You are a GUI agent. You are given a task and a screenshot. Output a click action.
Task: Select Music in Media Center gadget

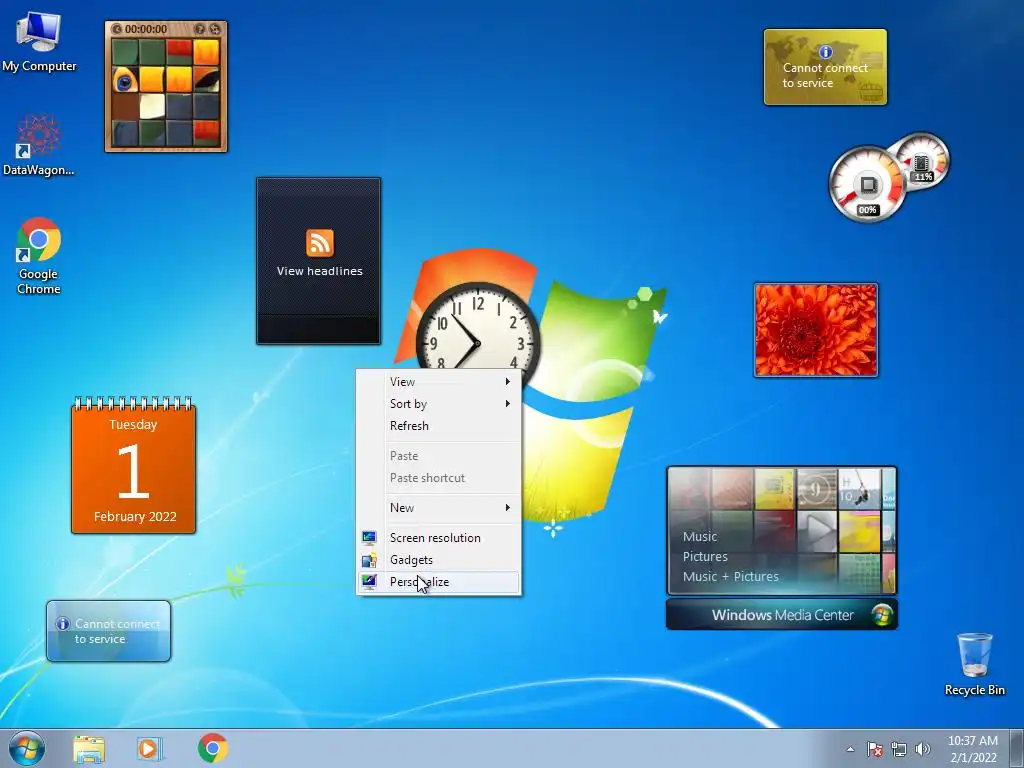[700, 537]
